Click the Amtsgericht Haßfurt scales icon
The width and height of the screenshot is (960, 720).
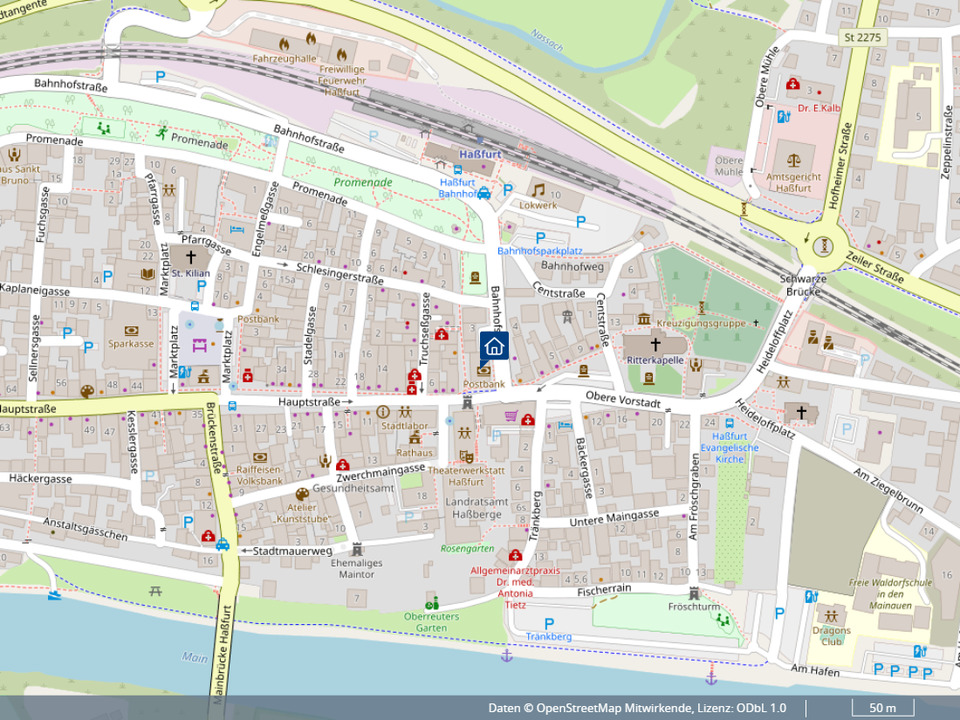click(x=793, y=159)
